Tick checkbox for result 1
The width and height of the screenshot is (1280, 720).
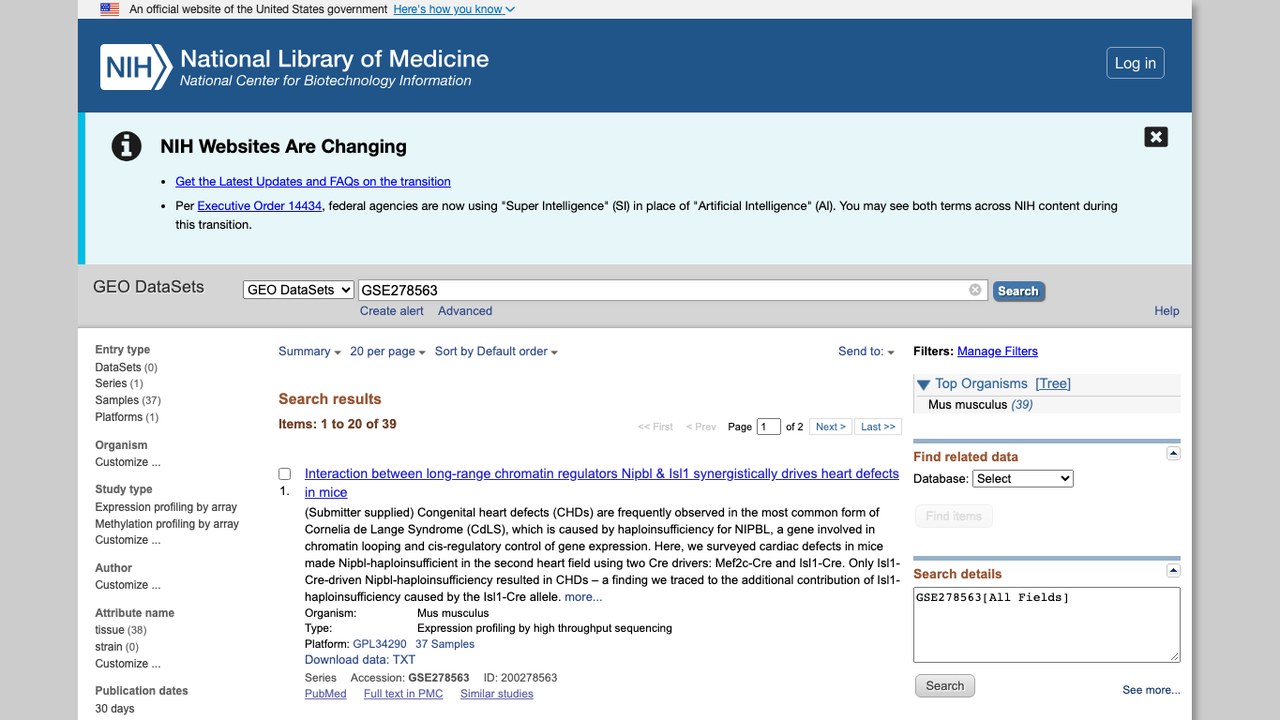[x=285, y=474]
